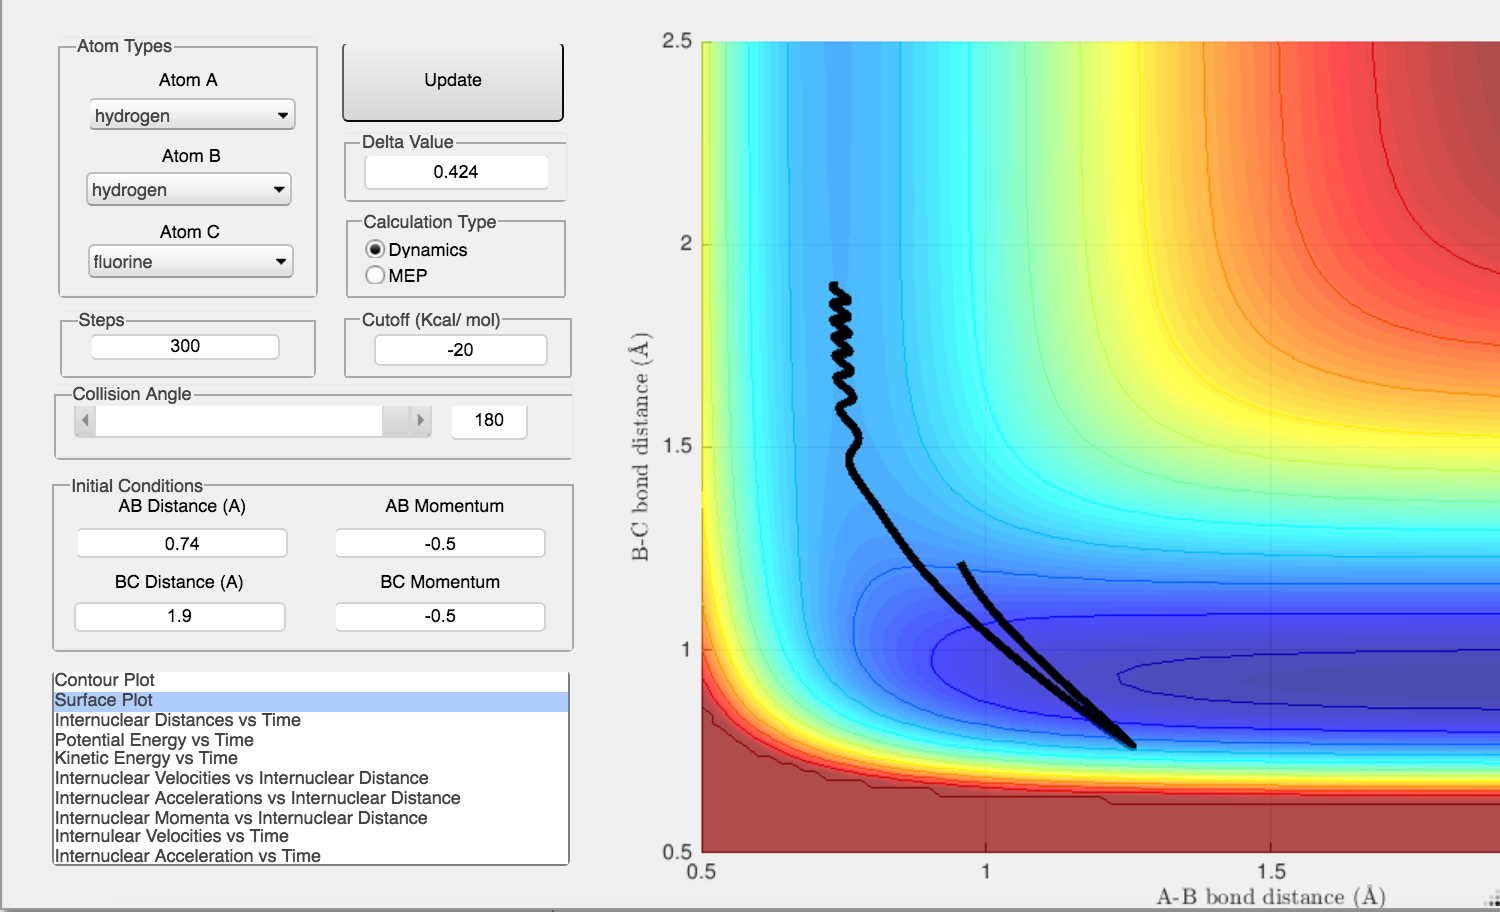Select Internuclear Velocities vs Internuclear Distance
Screen dimensions: 1500x912
click(x=310, y=778)
